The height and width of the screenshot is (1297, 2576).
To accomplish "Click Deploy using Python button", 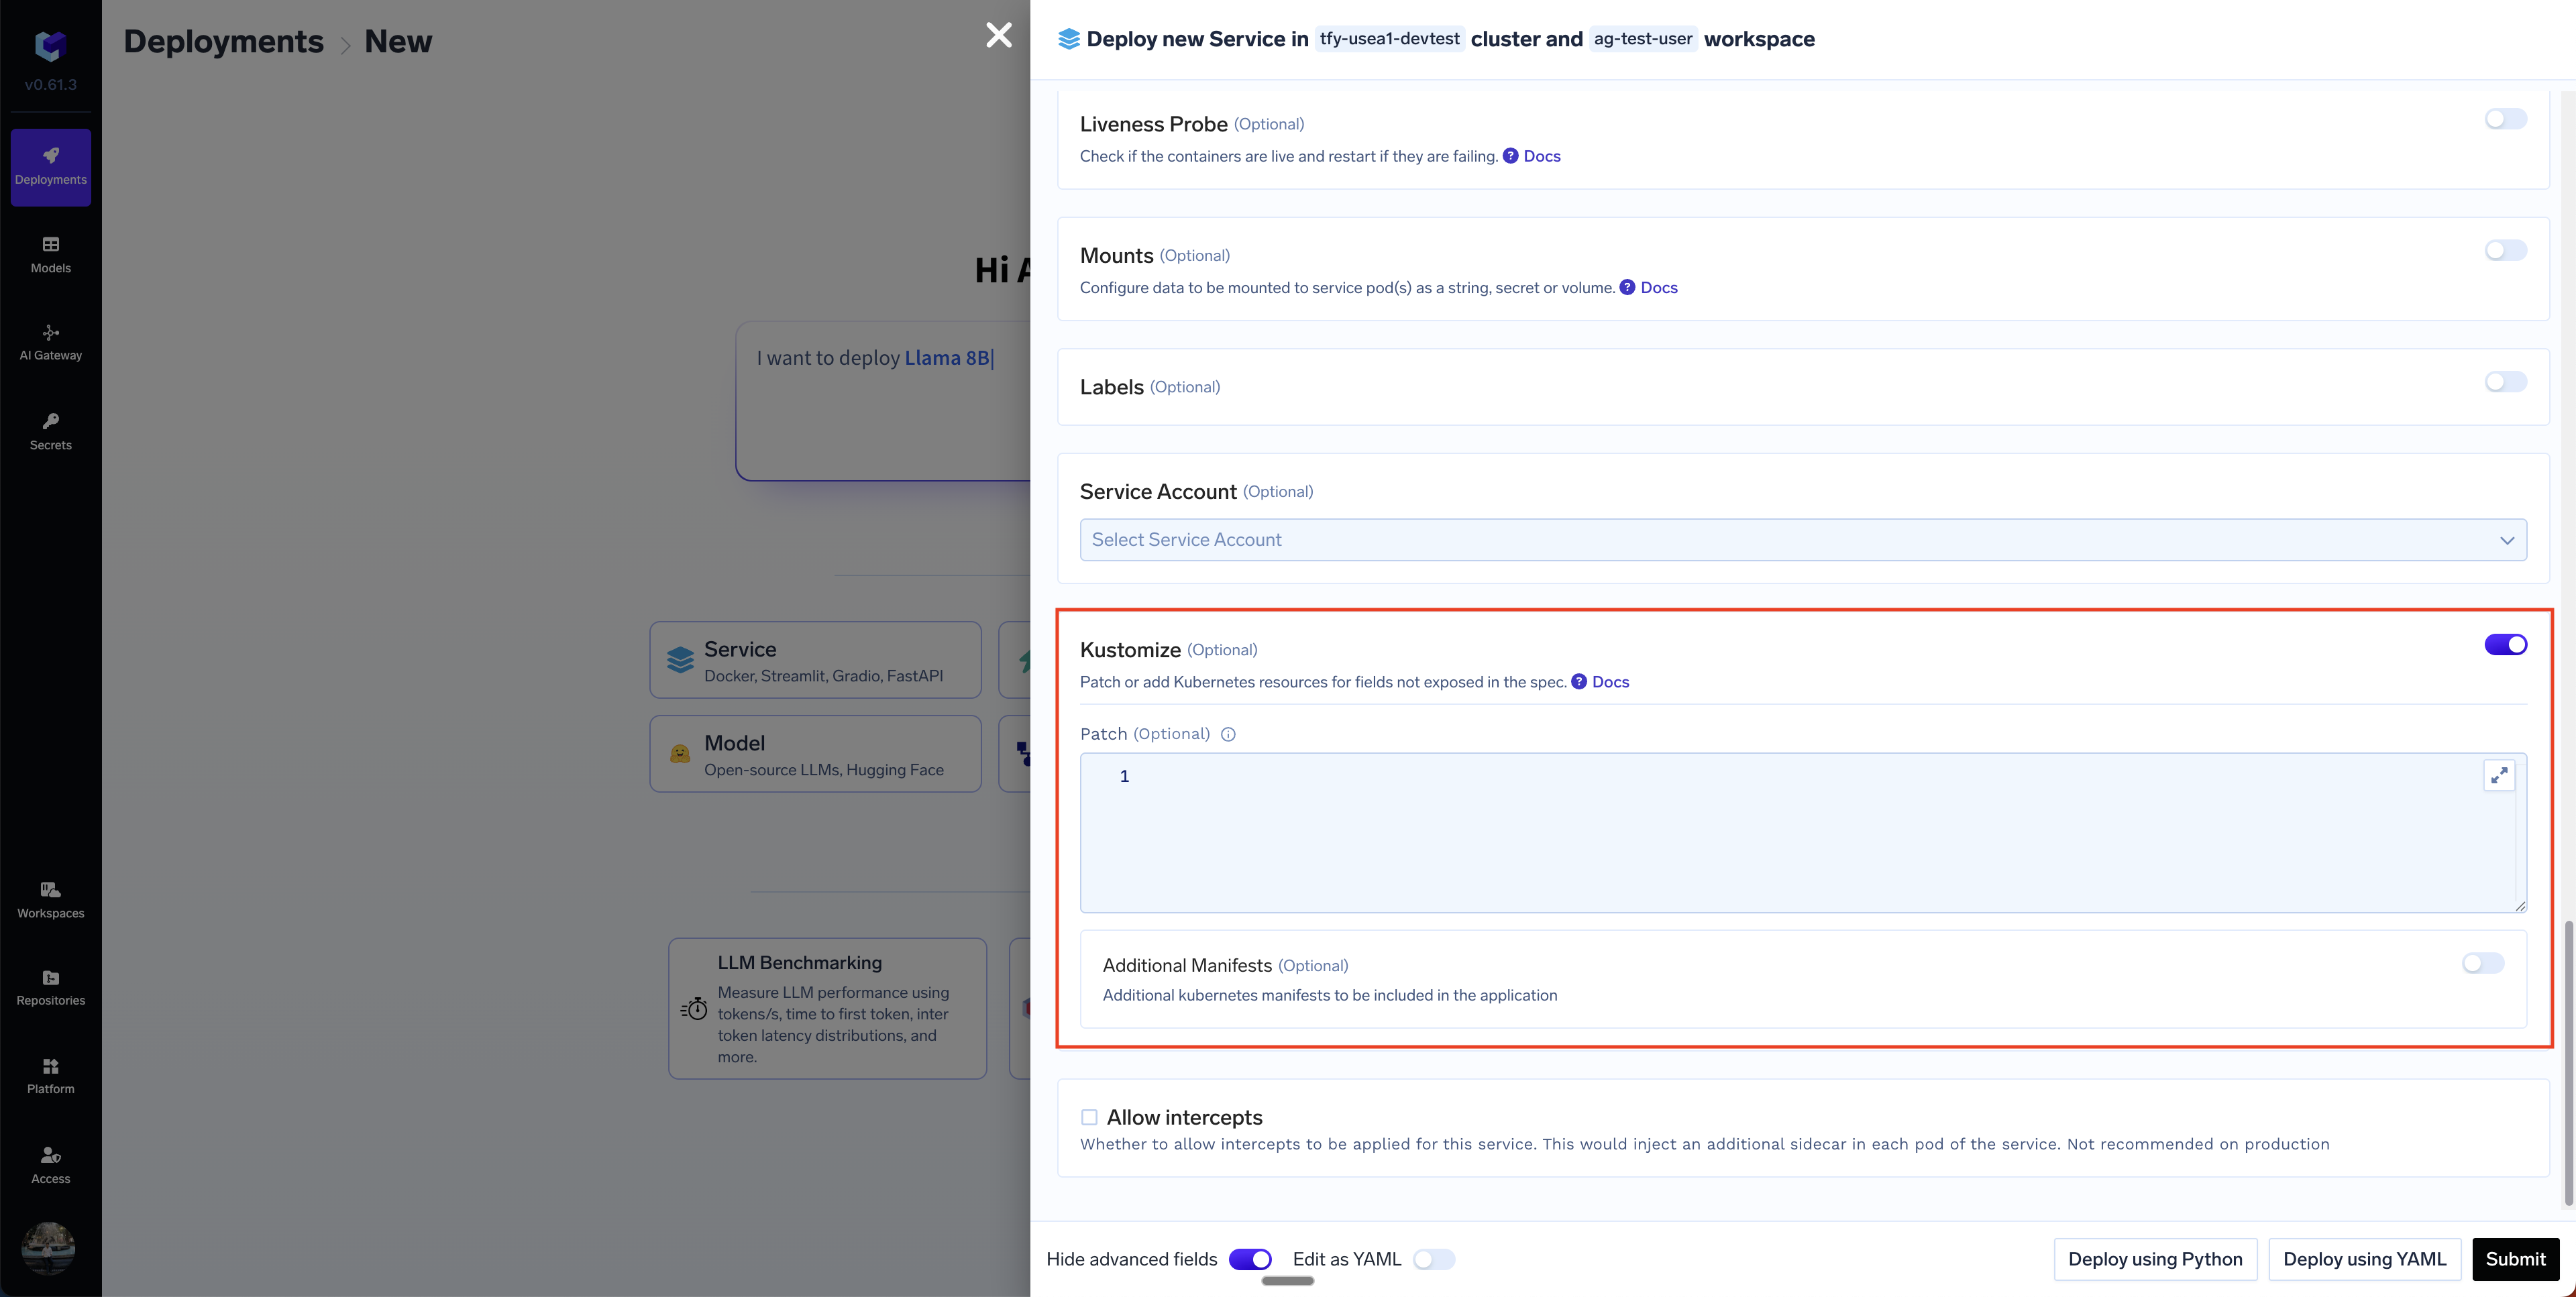I will [x=2155, y=1259].
